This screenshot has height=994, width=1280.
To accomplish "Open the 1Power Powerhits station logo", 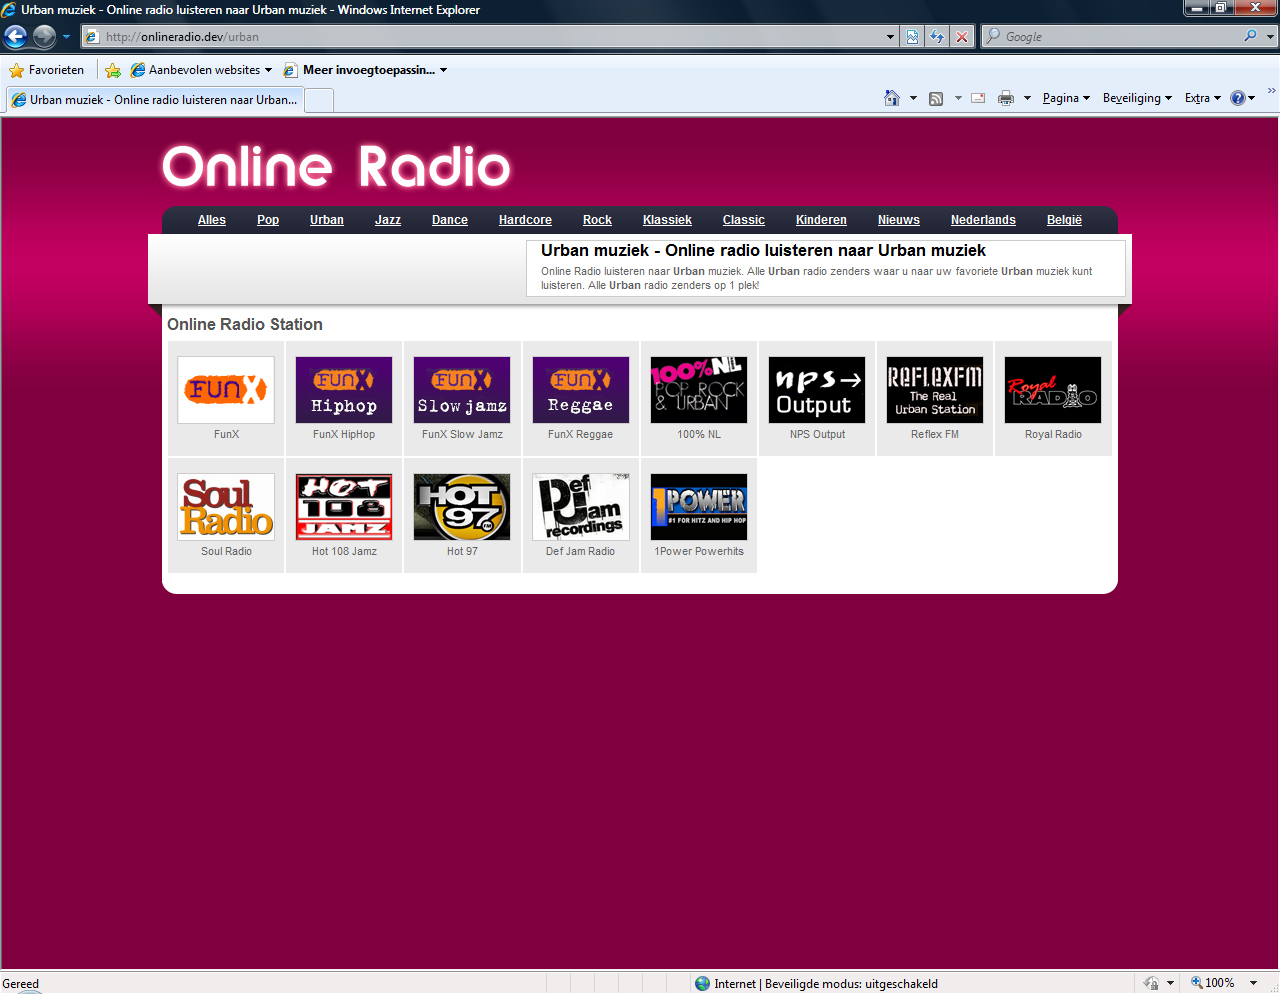I will click(699, 507).
